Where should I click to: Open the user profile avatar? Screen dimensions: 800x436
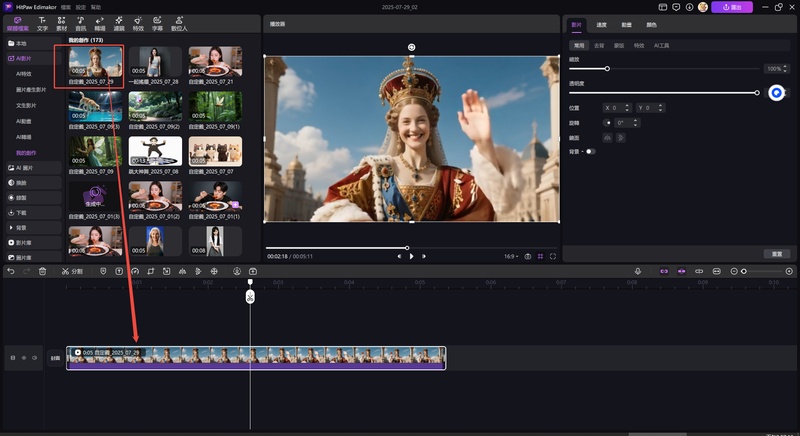tap(703, 7)
